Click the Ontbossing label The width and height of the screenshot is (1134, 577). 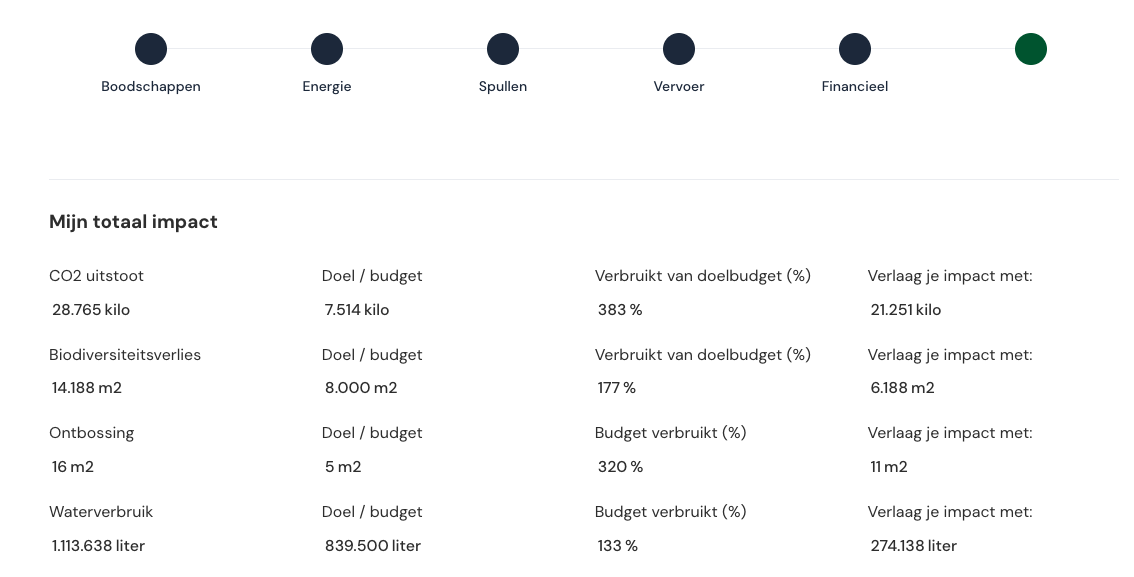[x=91, y=433]
